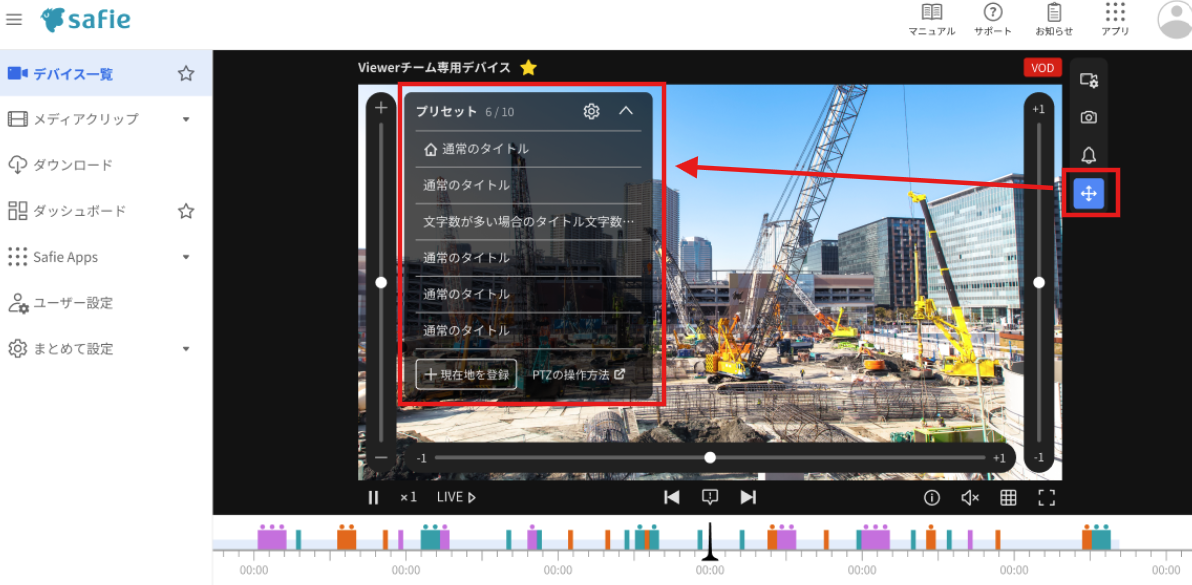The width and height of the screenshot is (1192, 585).
Task: Toggle favorite star on デバイス一覧
Action: 185,72
